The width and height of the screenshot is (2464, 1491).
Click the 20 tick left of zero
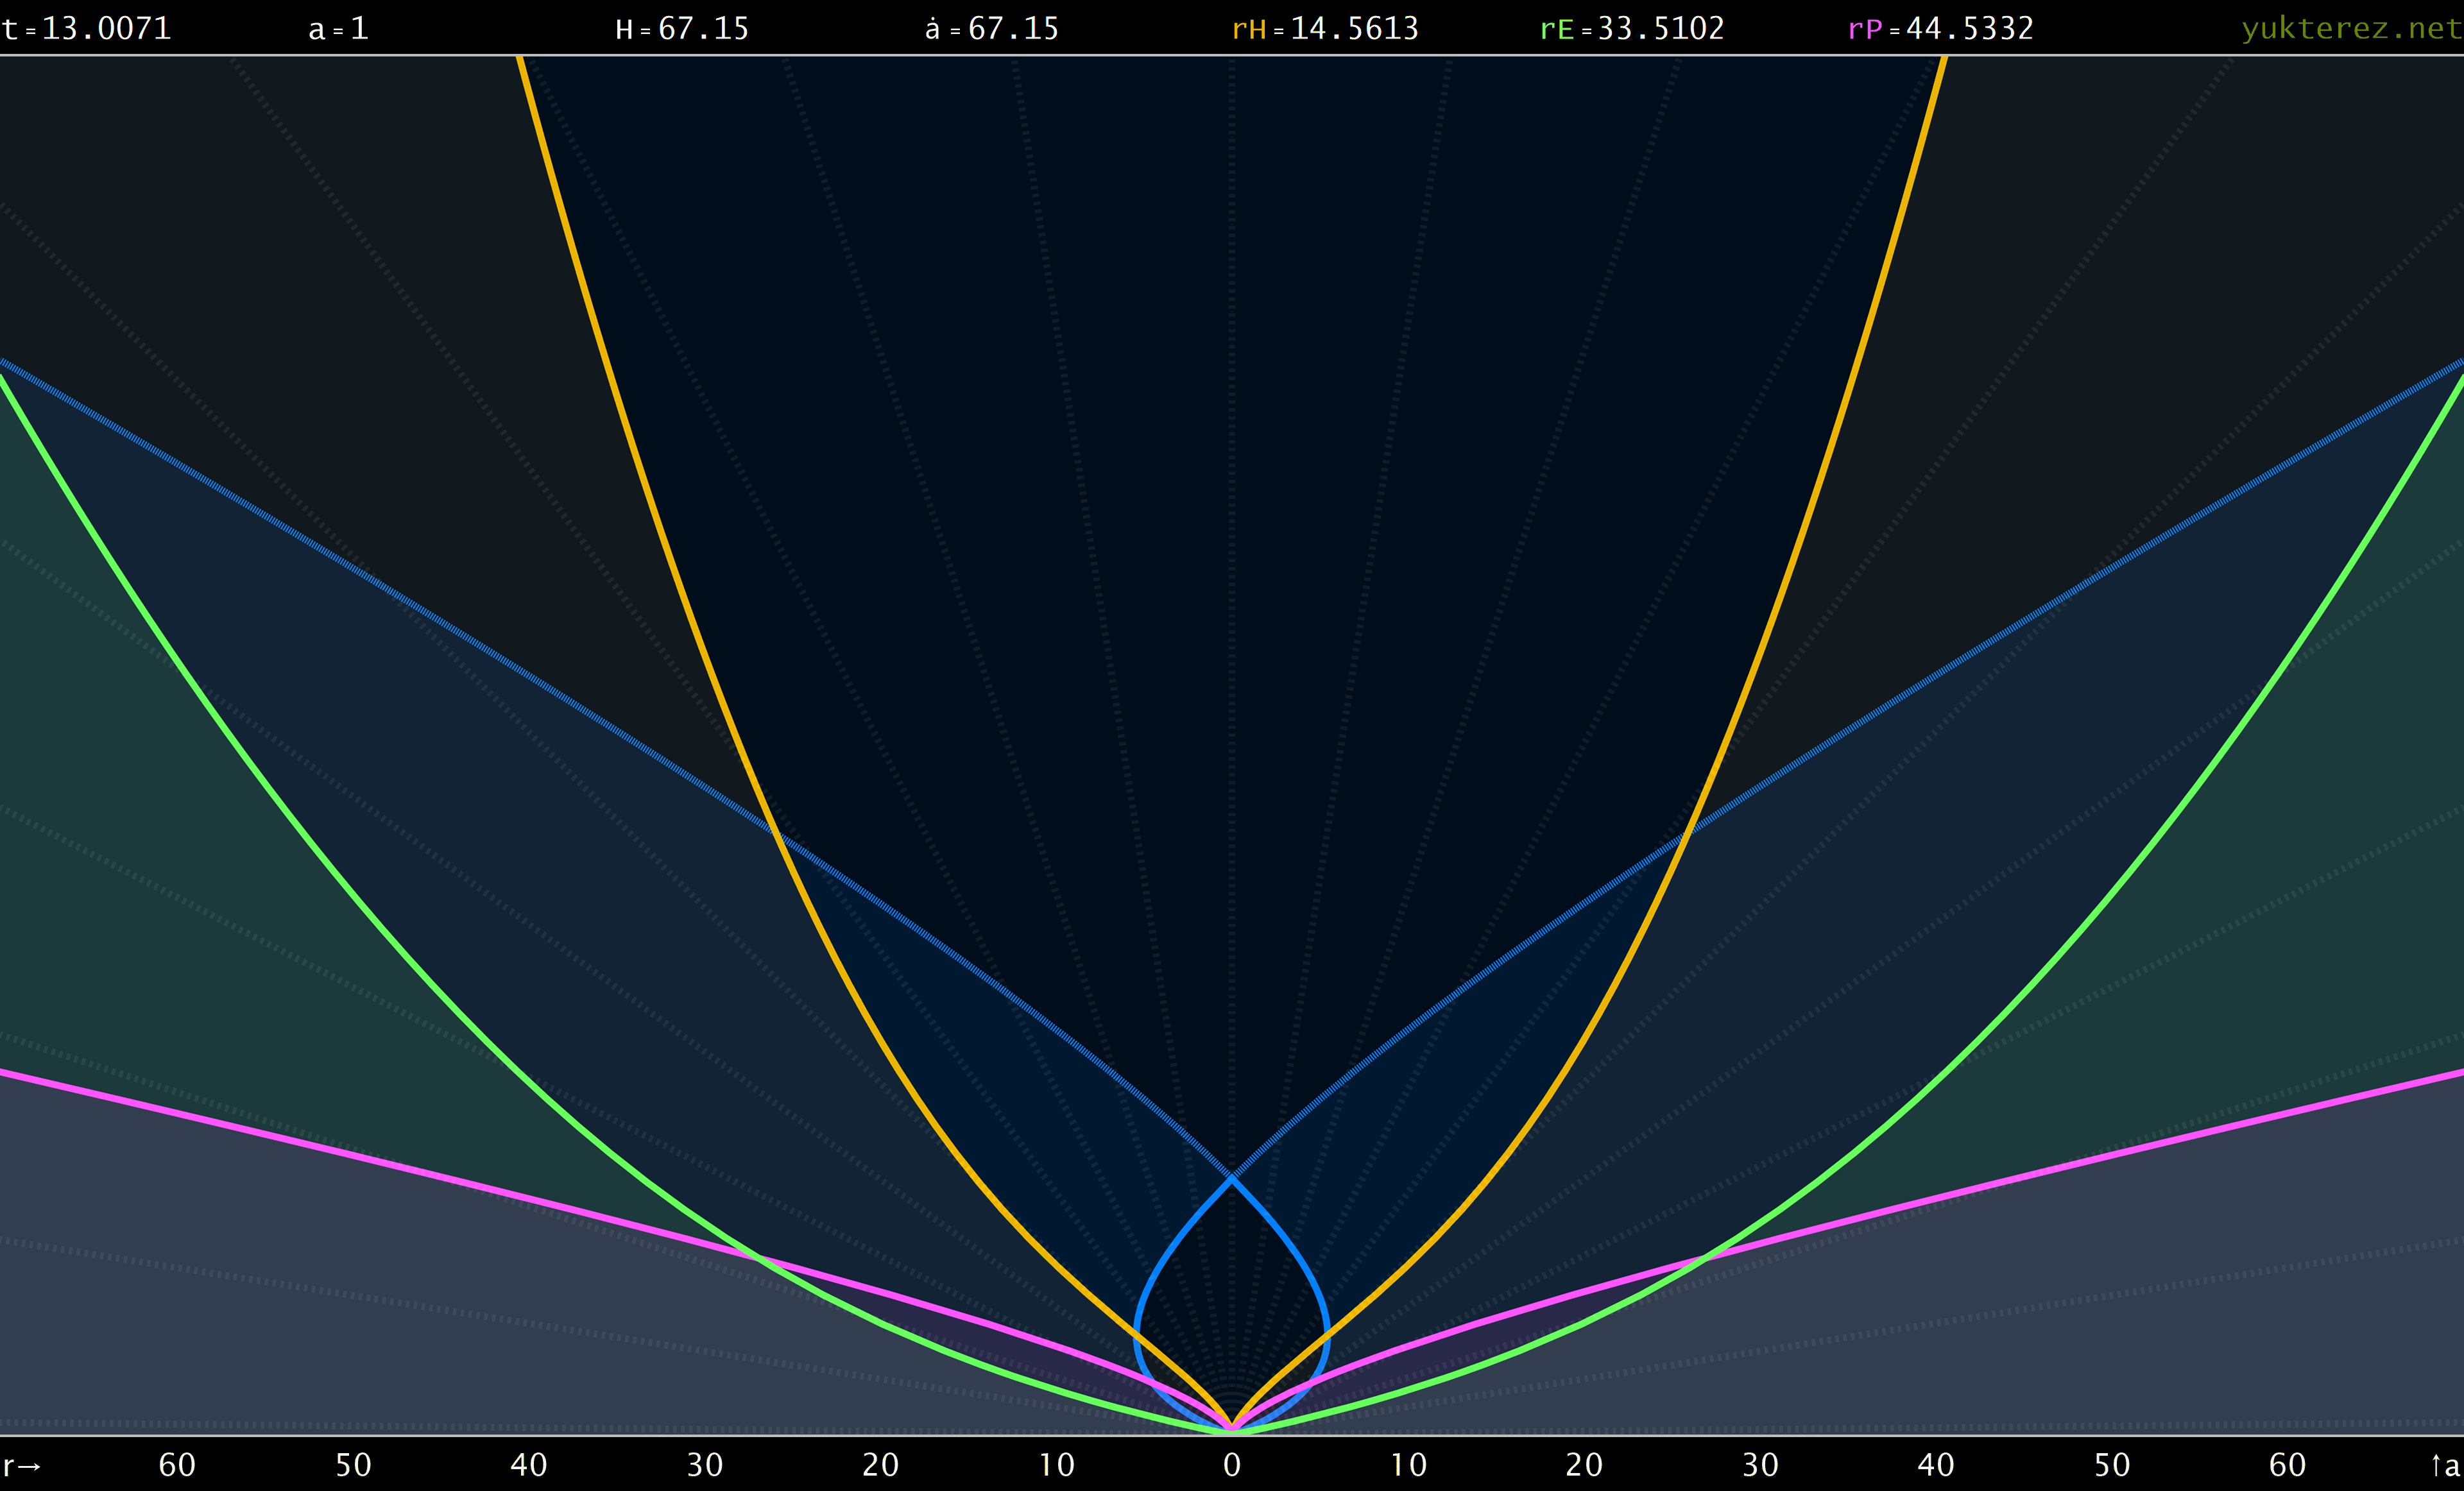(x=881, y=1466)
